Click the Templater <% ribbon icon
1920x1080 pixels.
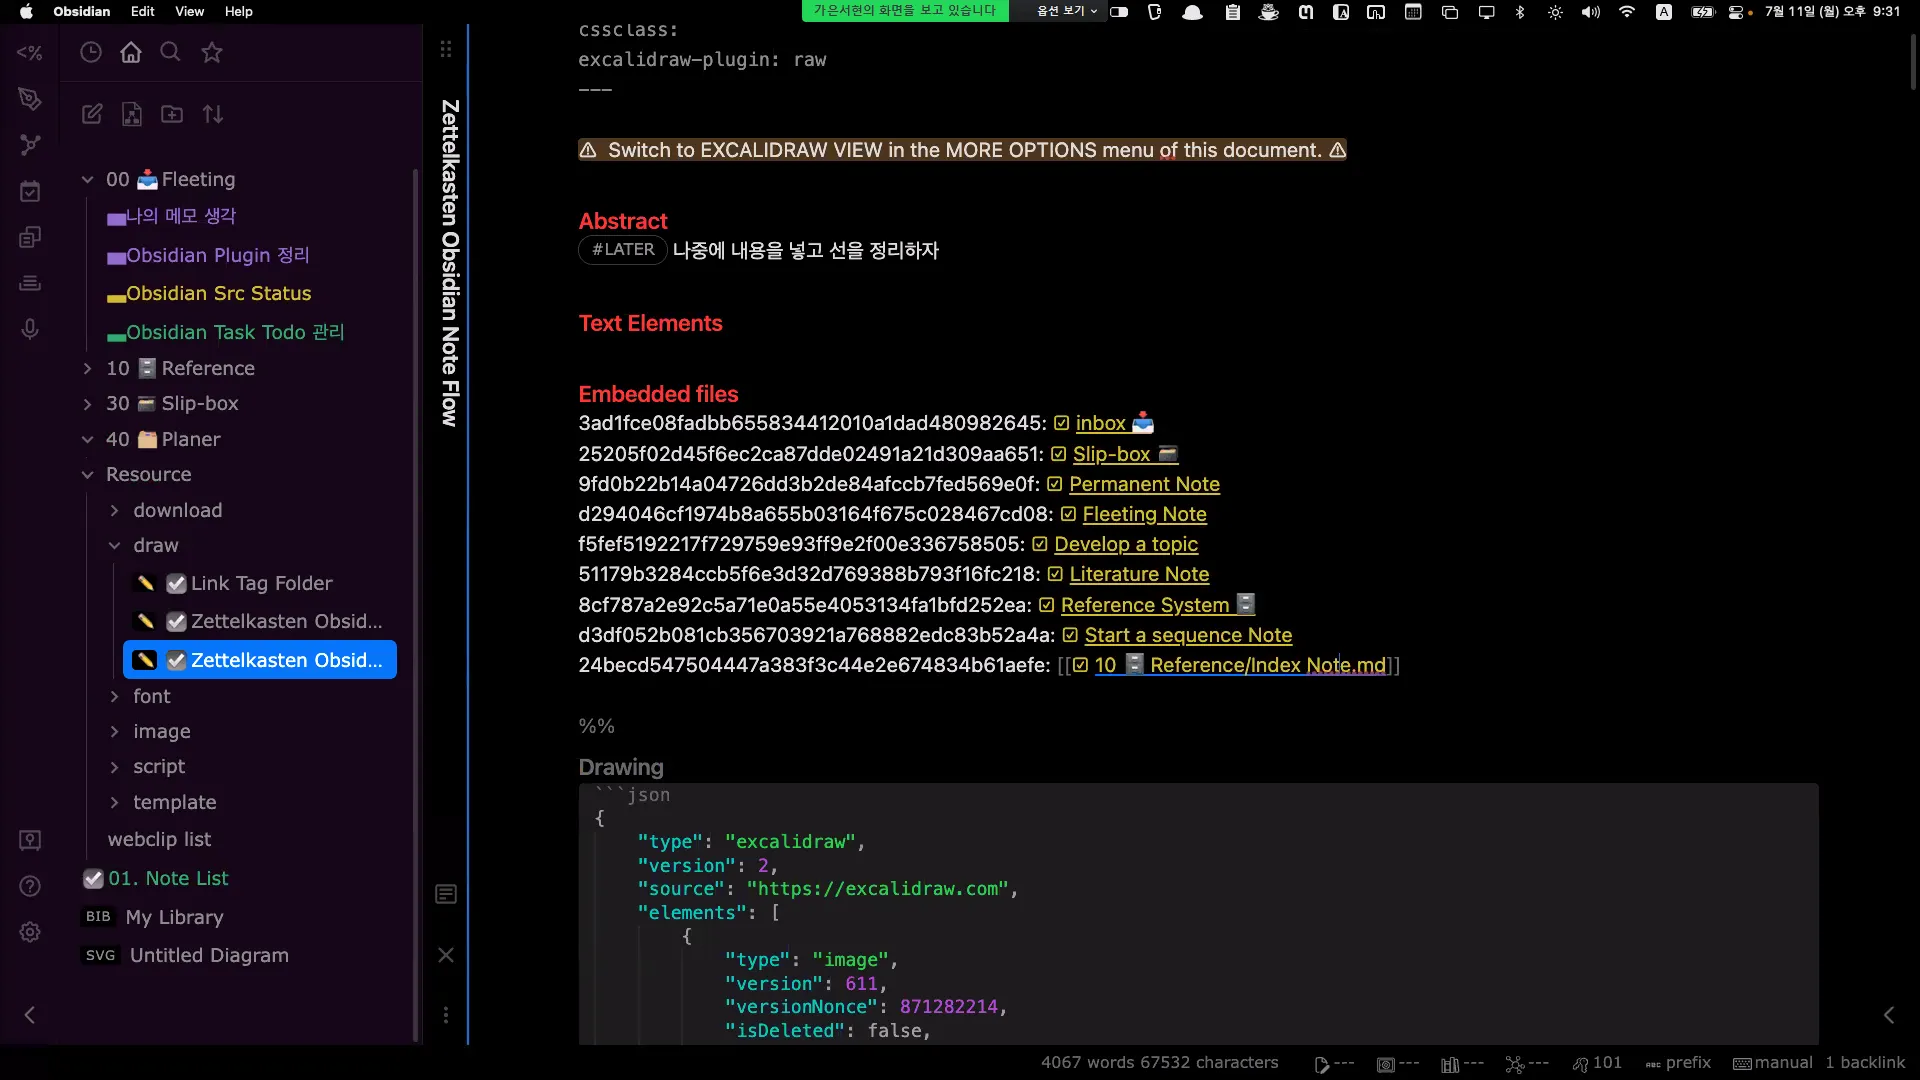point(30,53)
